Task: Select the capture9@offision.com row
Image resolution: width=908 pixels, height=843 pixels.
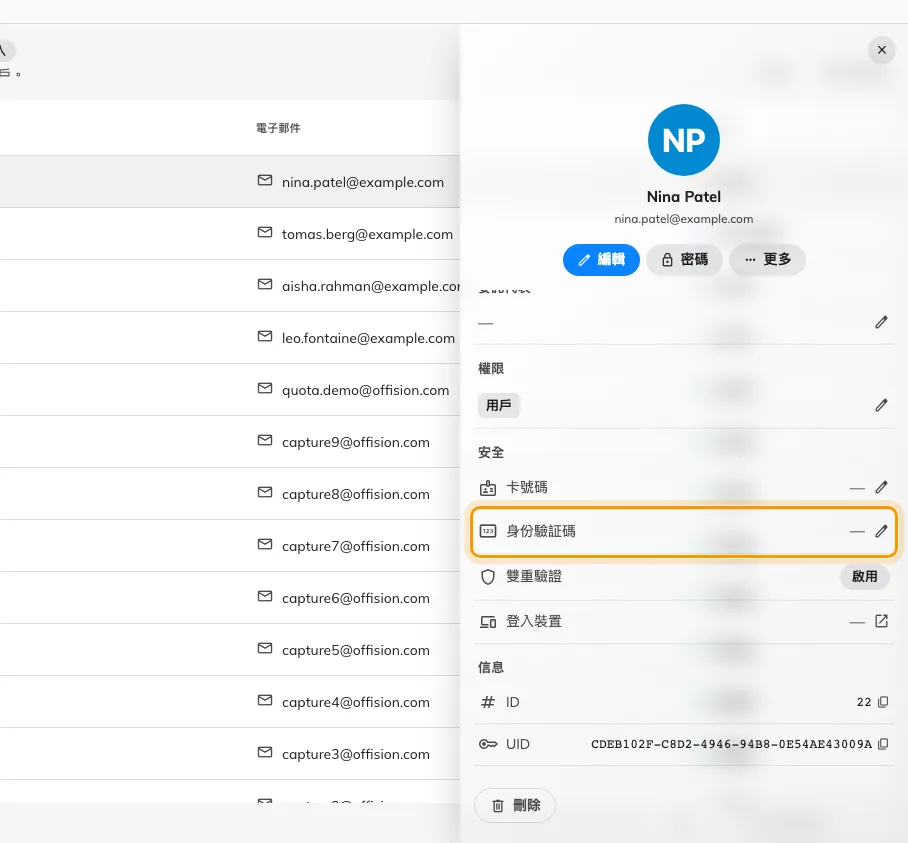Action: pyautogui.click(x=230, y=442)
